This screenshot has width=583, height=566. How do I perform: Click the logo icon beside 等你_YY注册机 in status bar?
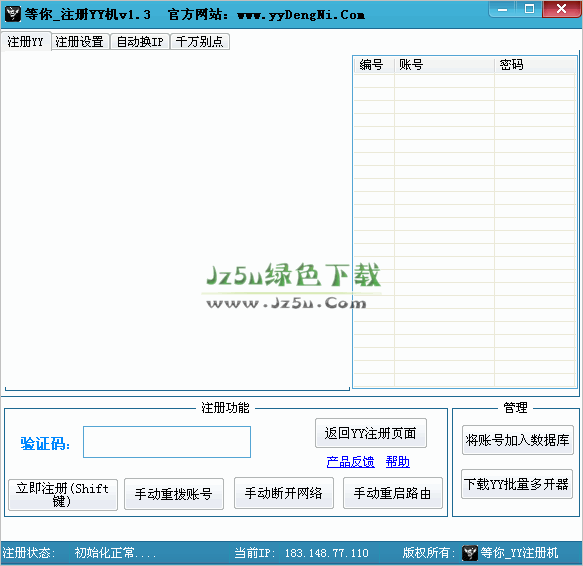470,553
